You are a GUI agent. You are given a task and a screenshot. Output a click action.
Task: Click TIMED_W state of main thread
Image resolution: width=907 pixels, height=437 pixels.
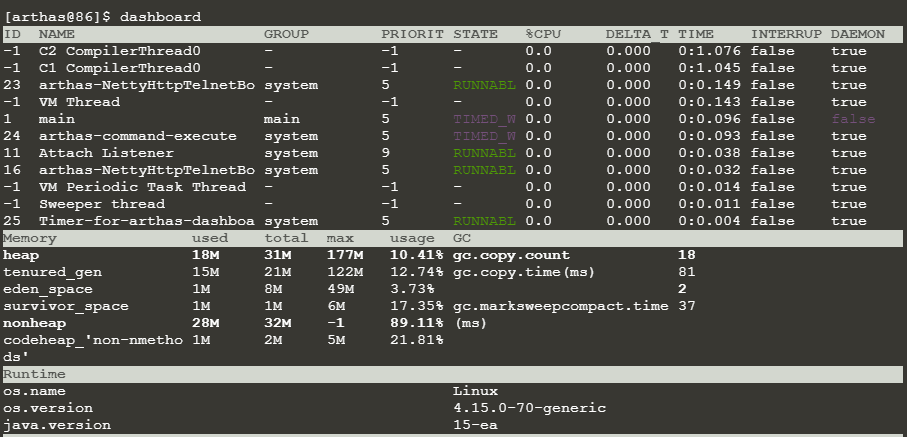point(485,119)
